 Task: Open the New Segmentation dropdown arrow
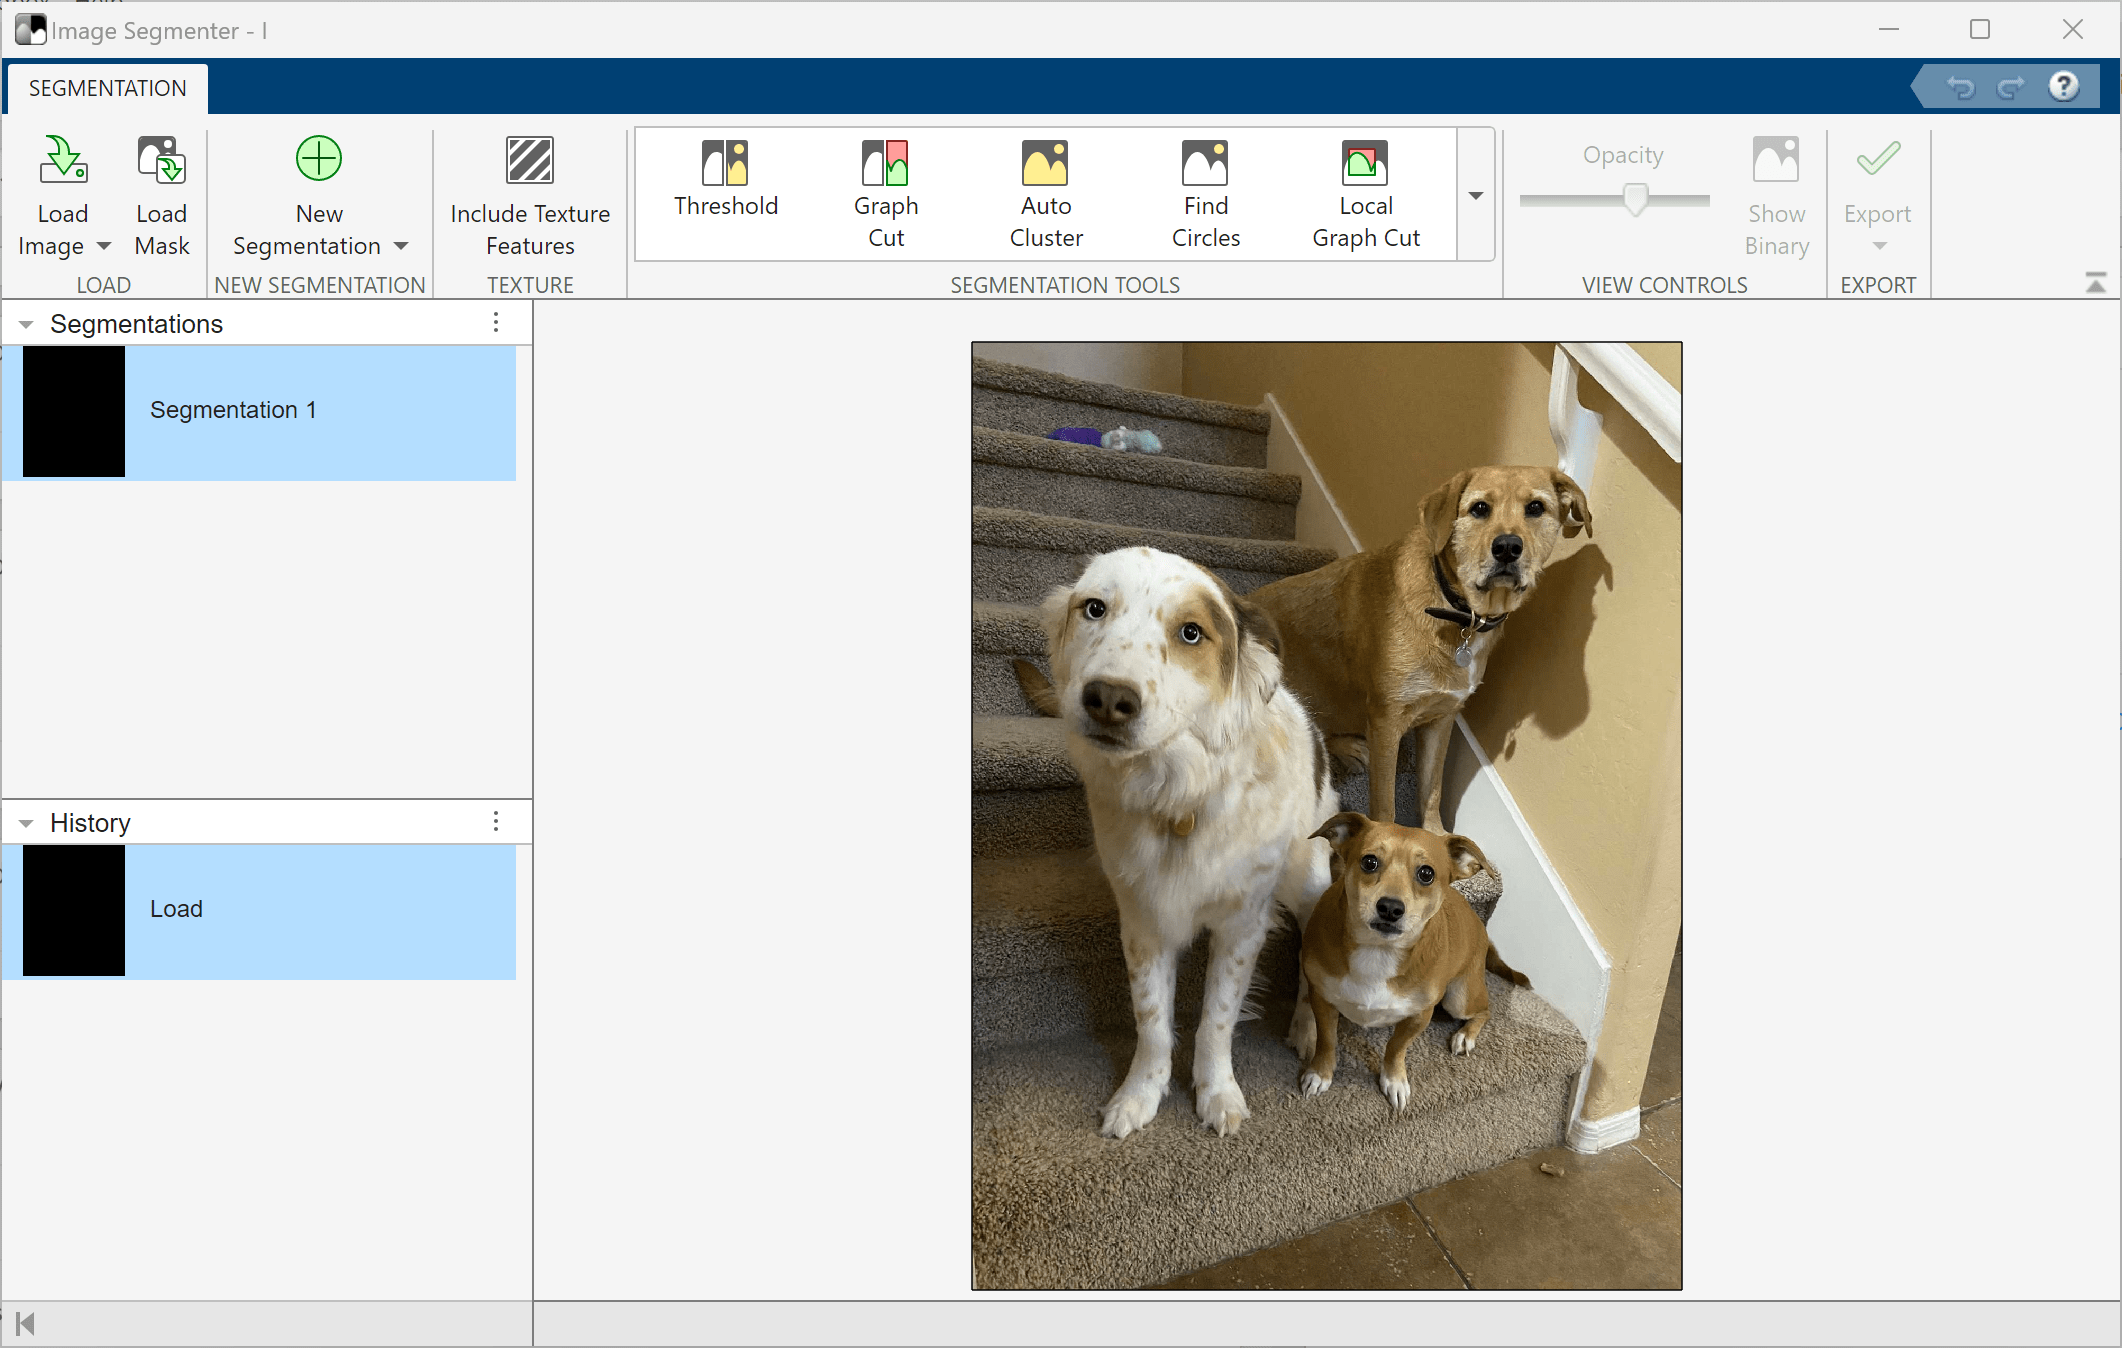pyautogui.click(x=401, y=246)
